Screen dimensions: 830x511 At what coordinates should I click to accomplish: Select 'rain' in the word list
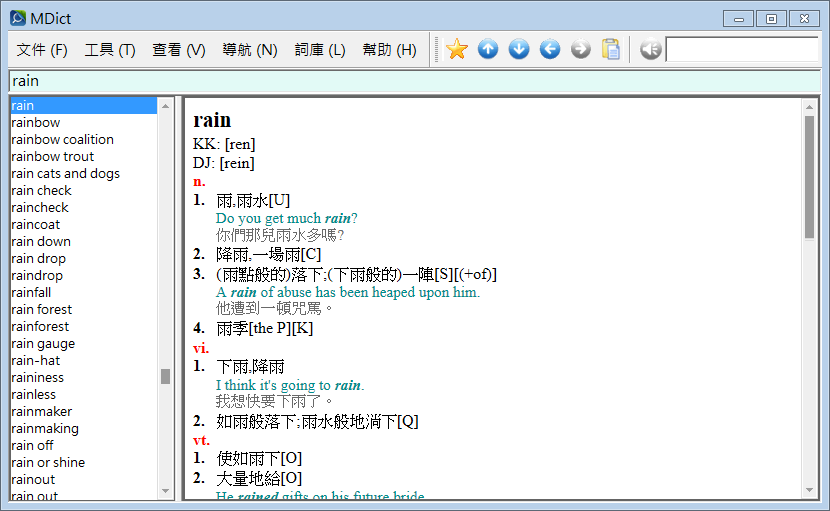click(84, 105)
